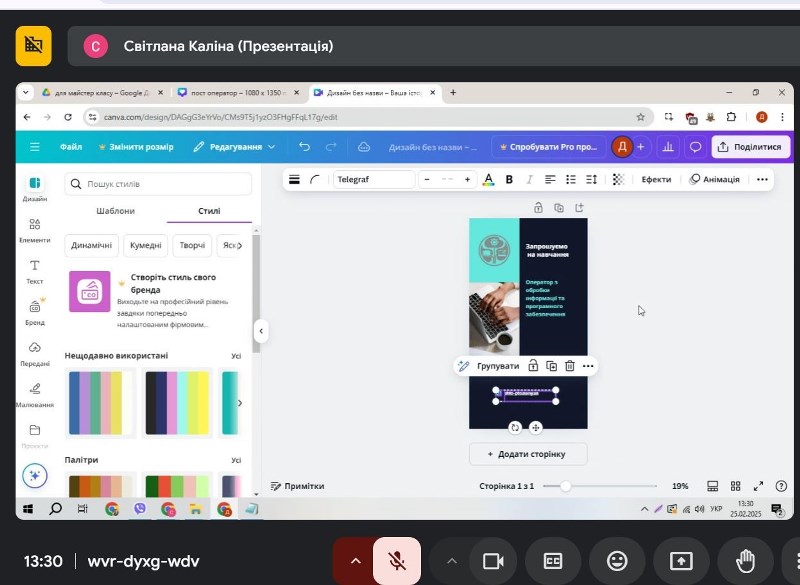Image resolution: width=800 pixels, height=585 pixels.
Task: Show next recently used palettes arrow
Action: pos(239,403)
